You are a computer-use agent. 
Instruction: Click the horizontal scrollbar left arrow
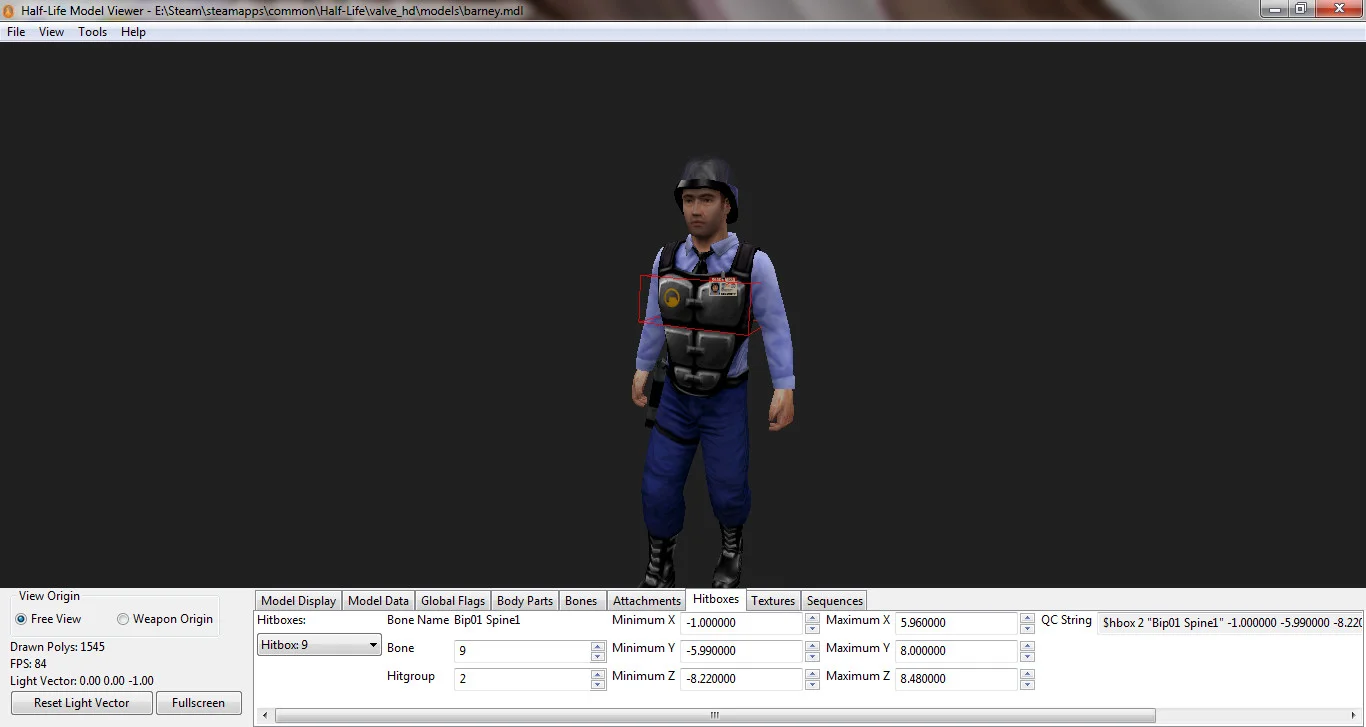[263, 716]
